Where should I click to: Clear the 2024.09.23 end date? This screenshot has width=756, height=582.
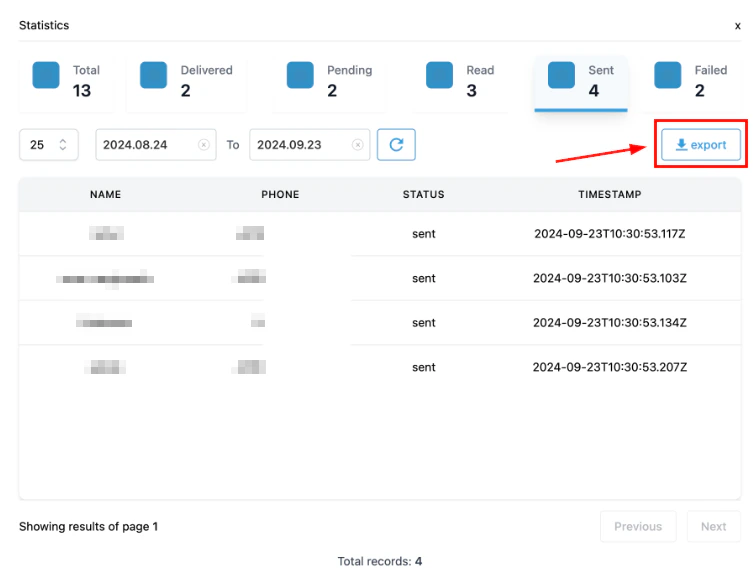point(358,145)
